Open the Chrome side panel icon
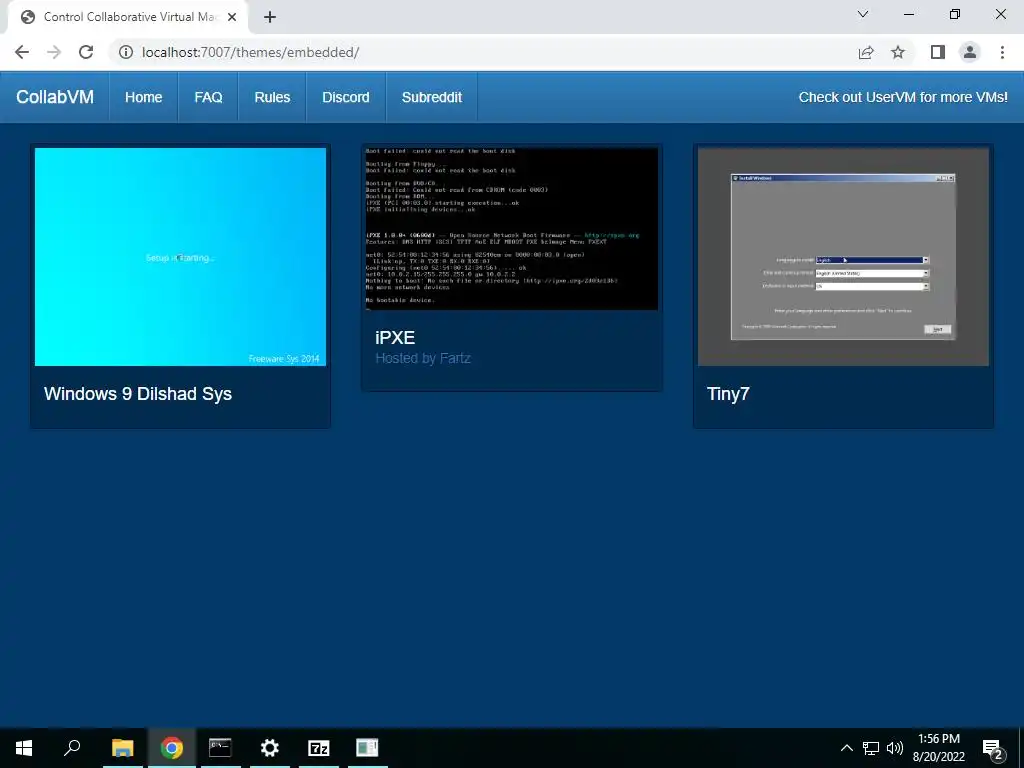 [938, 52]
